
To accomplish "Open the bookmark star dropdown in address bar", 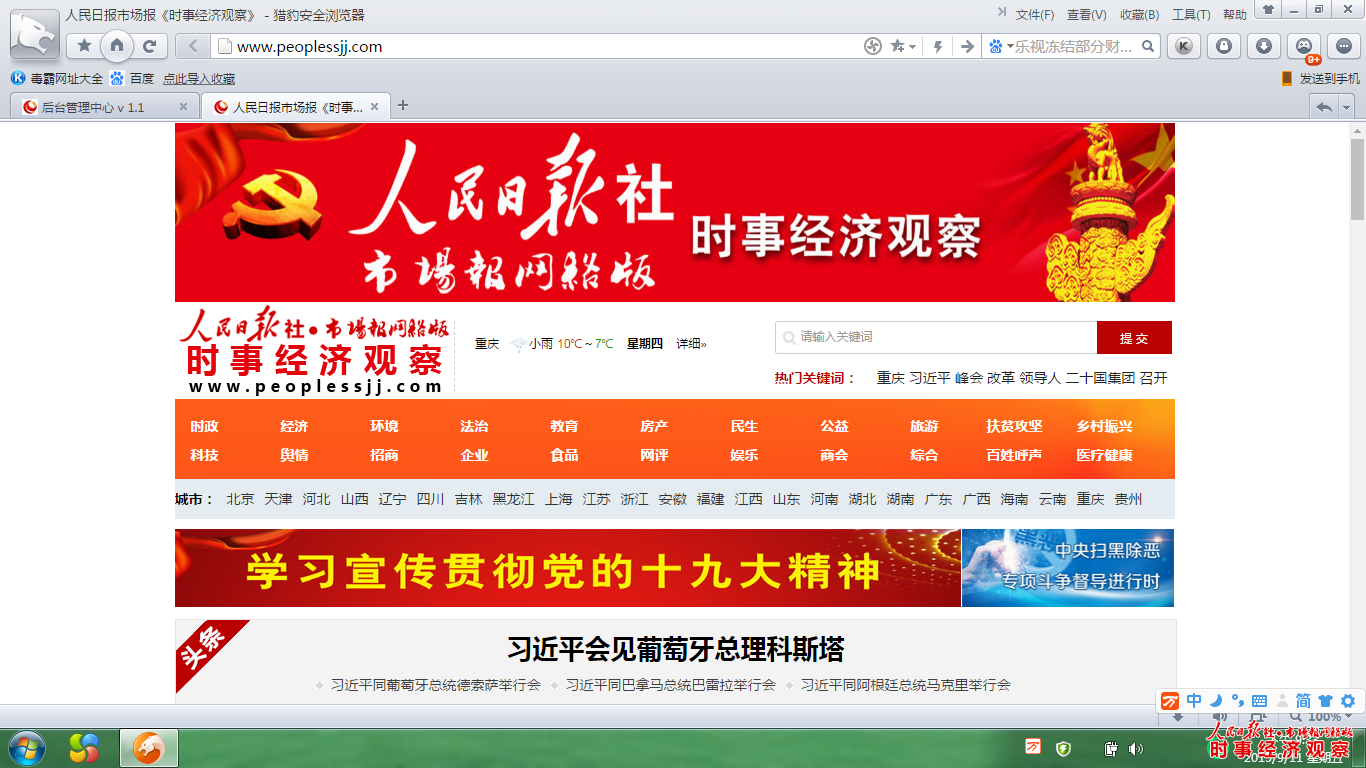I will click(x=904, y=46).
